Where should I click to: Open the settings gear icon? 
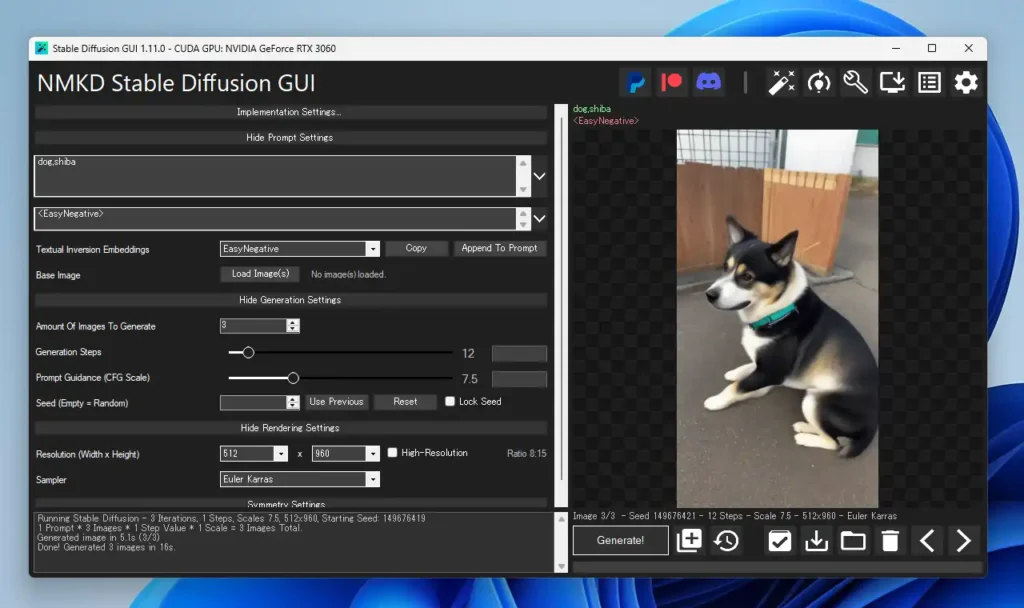click(966, 82)
